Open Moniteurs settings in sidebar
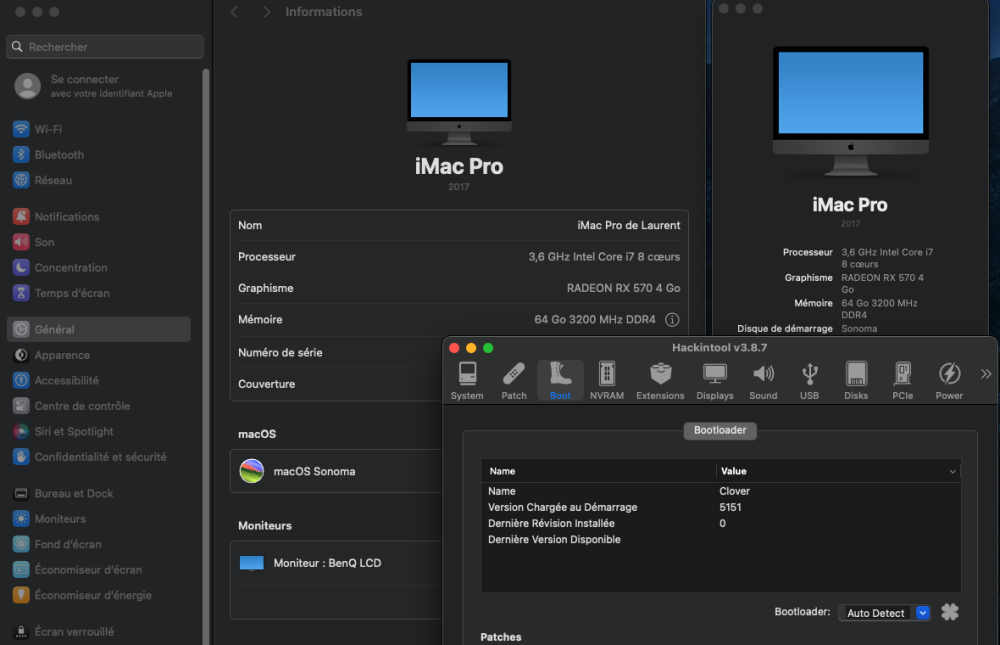Screen dimensions: 1000x645 coord(99,519)
